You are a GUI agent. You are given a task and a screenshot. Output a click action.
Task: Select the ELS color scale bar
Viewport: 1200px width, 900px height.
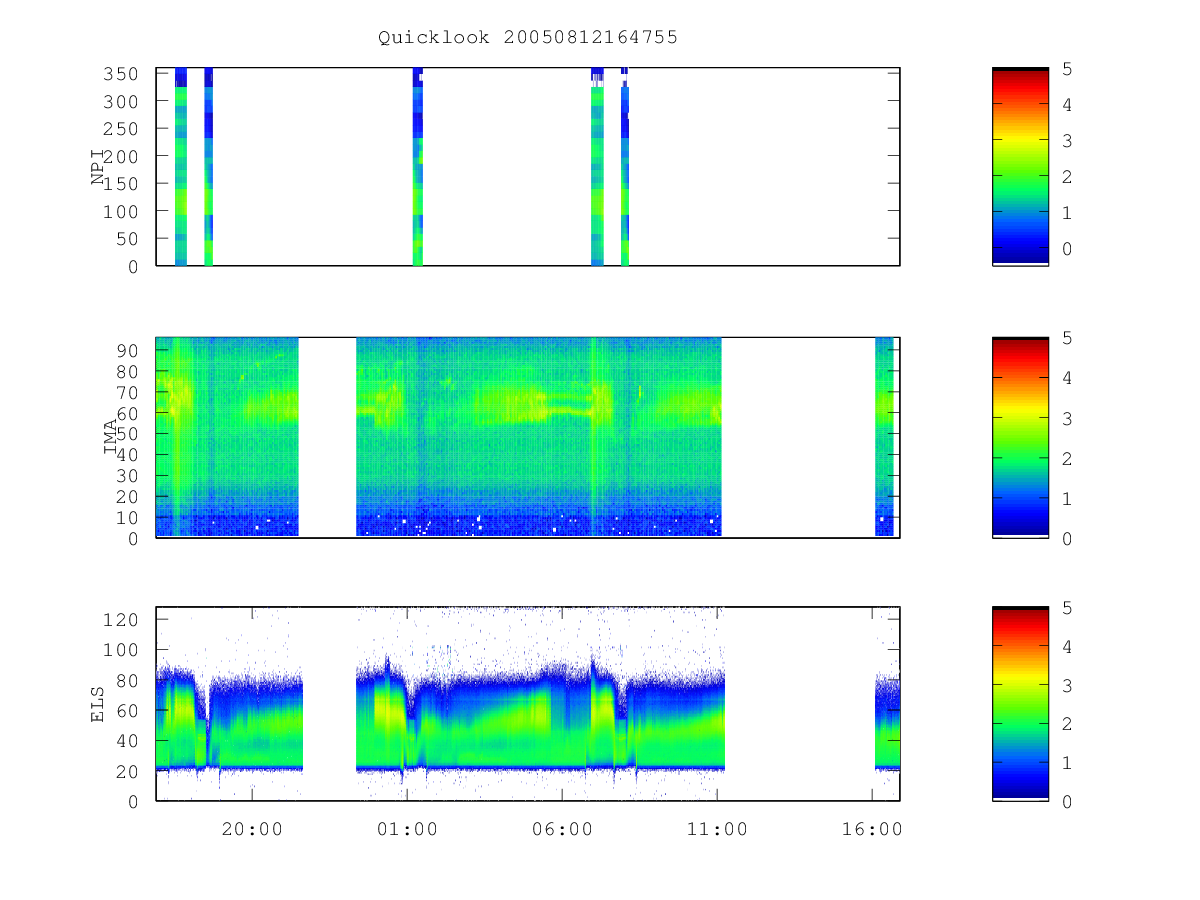(x=1020, y=704)
